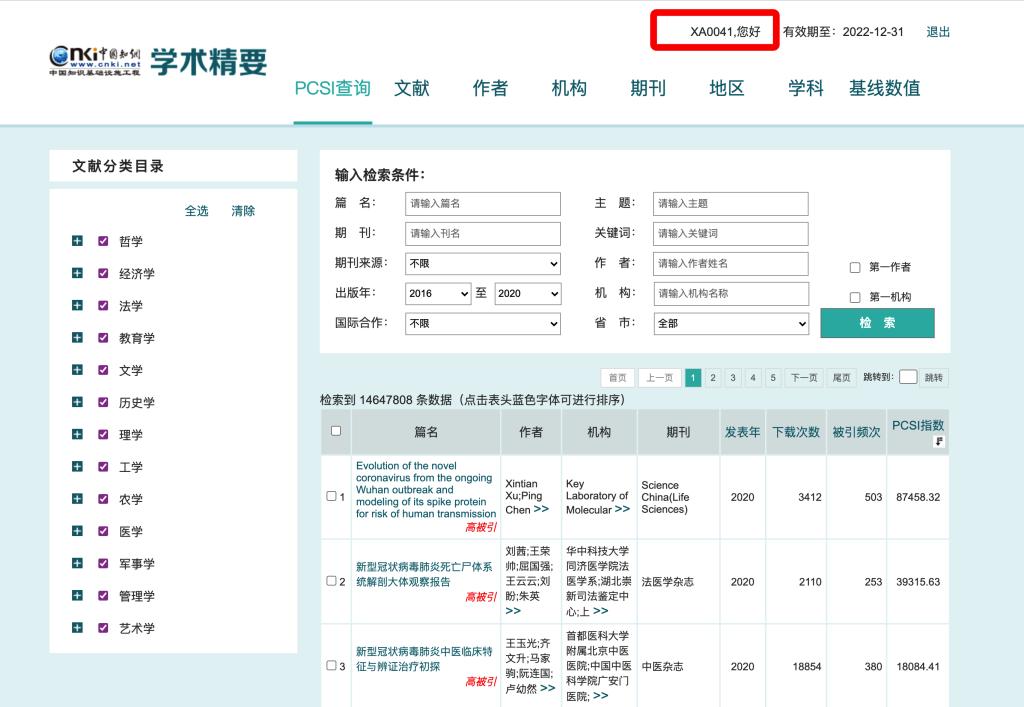Switch to the 作者 tab
1024x707 pixels.
[x=490, y=88]
